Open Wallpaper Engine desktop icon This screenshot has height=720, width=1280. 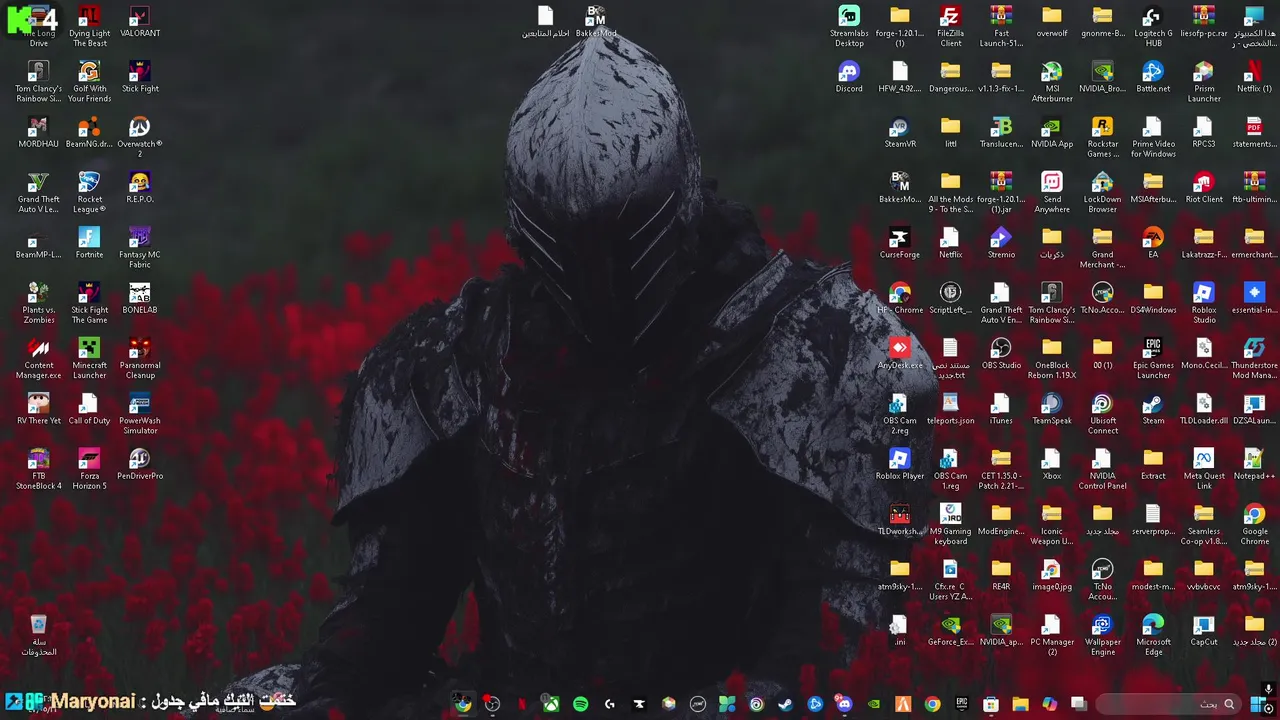point(1102,635)
